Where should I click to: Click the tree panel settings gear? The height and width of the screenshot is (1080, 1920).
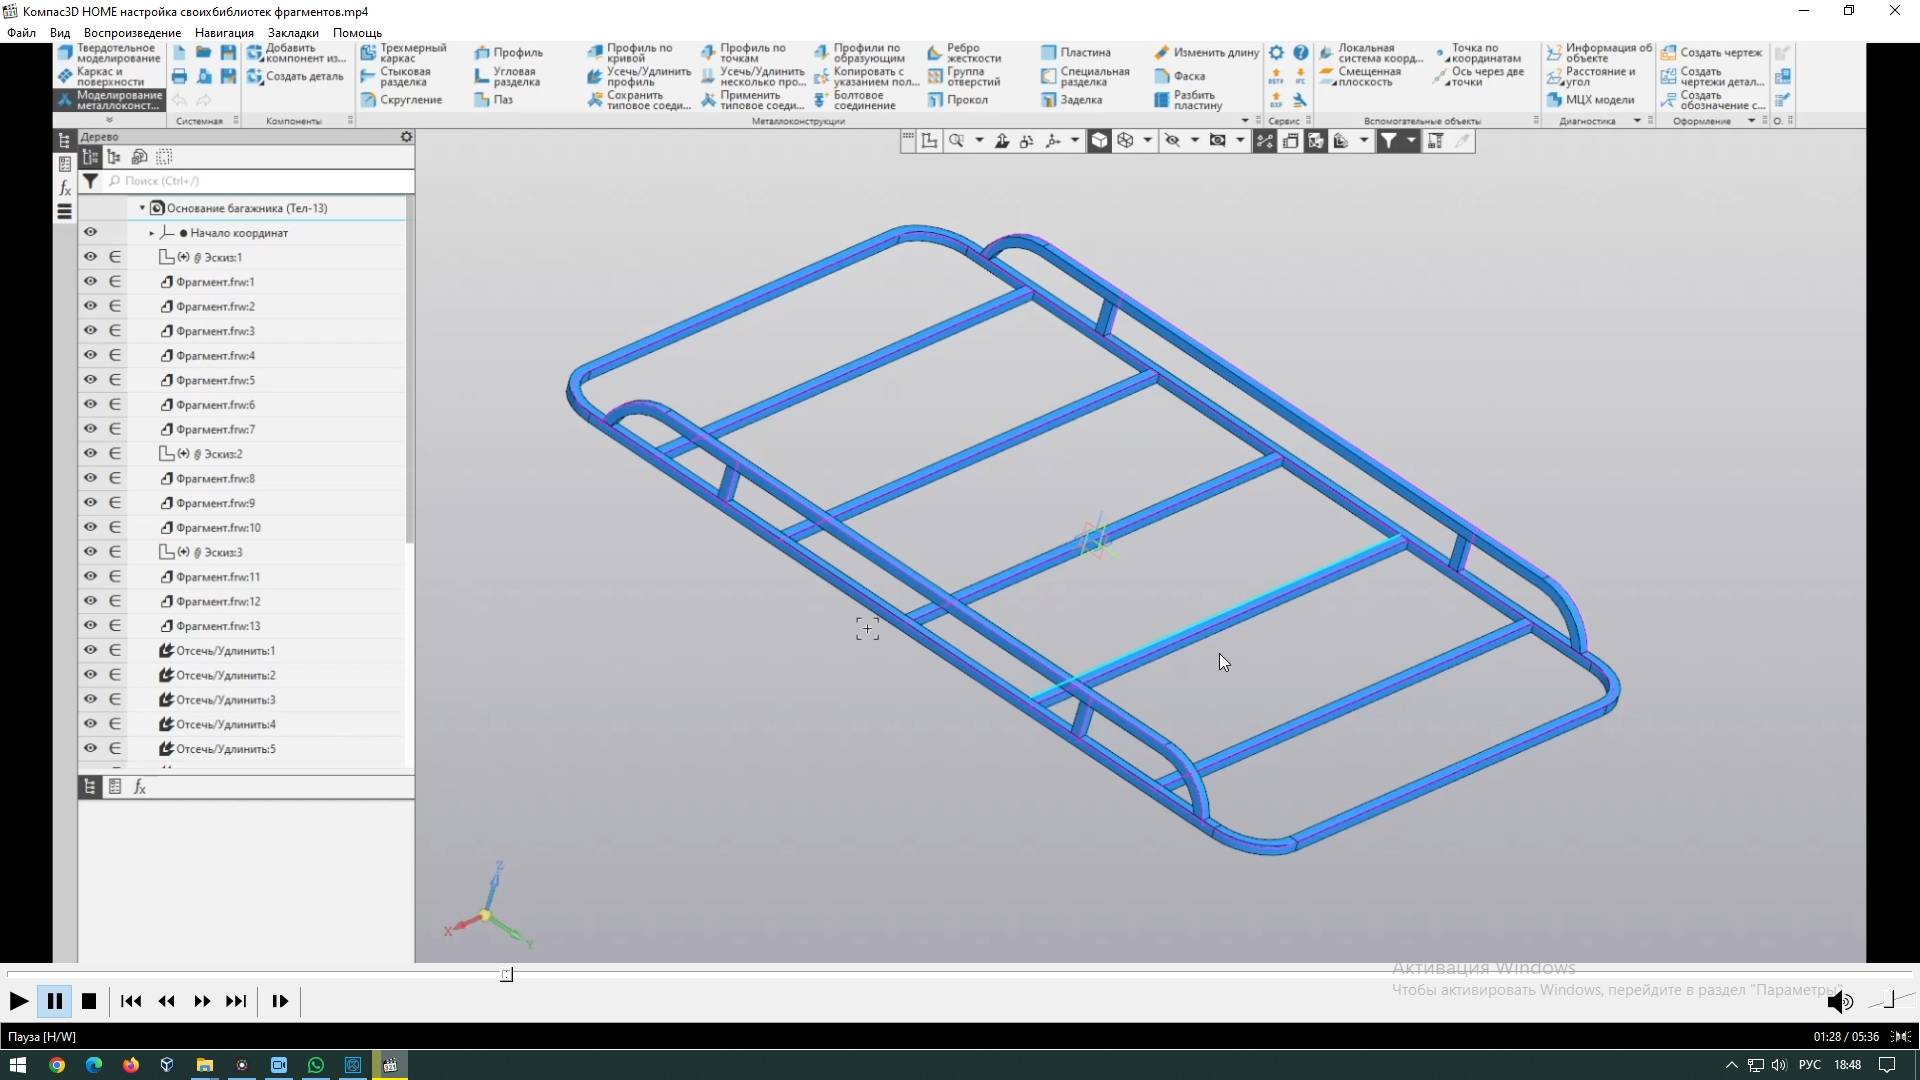click(406, 137)
